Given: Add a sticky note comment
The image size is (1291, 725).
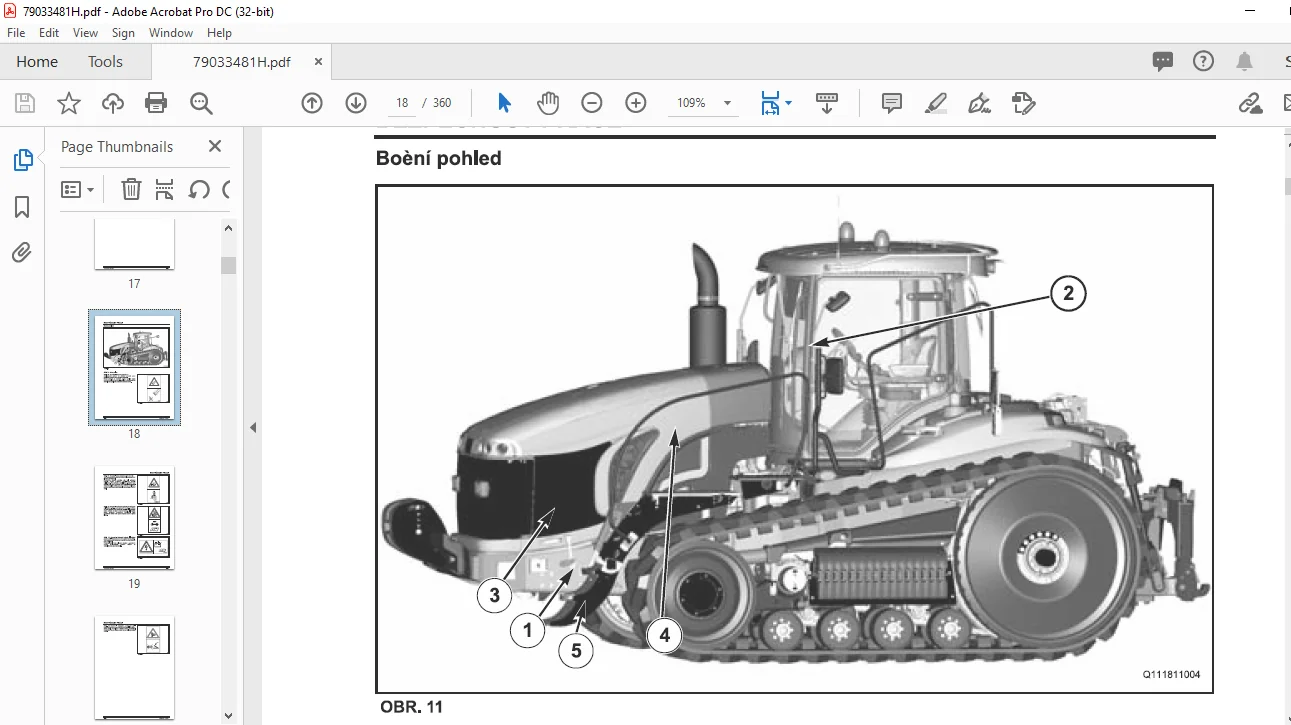Looking at the screenshot, I should [892, 103].
